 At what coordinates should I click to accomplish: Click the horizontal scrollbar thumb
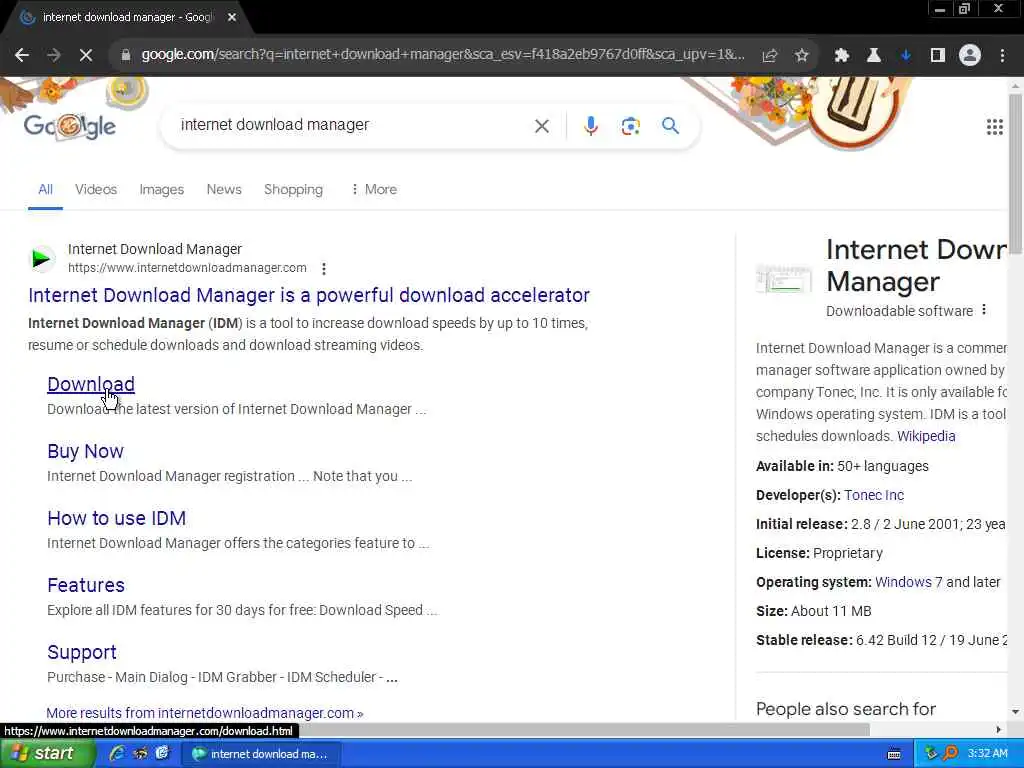tap(583, 729)
